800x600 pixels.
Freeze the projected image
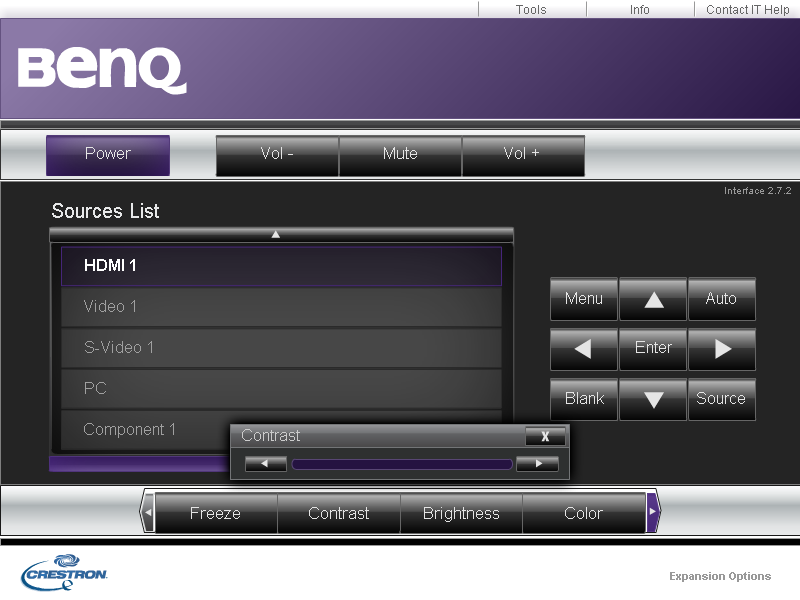[x=216, y=513]
